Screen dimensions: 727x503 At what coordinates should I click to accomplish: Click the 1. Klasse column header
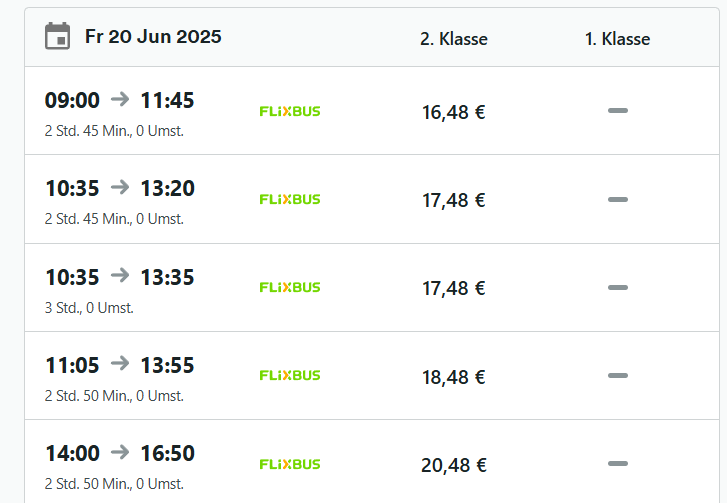click(617, 39)
